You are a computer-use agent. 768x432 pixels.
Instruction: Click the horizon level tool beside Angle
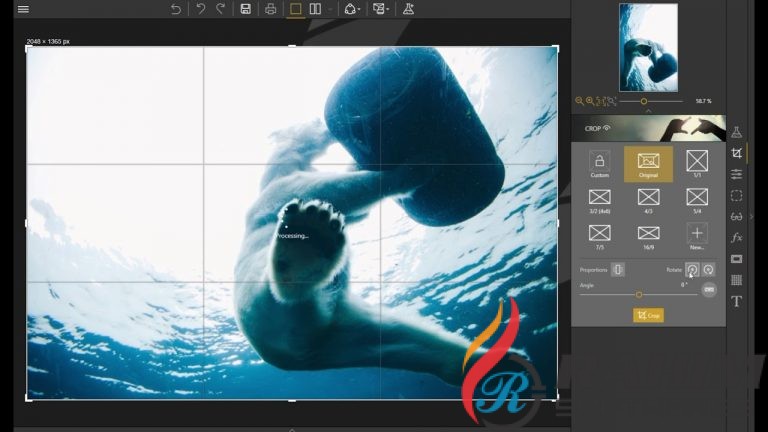(709, 289)
